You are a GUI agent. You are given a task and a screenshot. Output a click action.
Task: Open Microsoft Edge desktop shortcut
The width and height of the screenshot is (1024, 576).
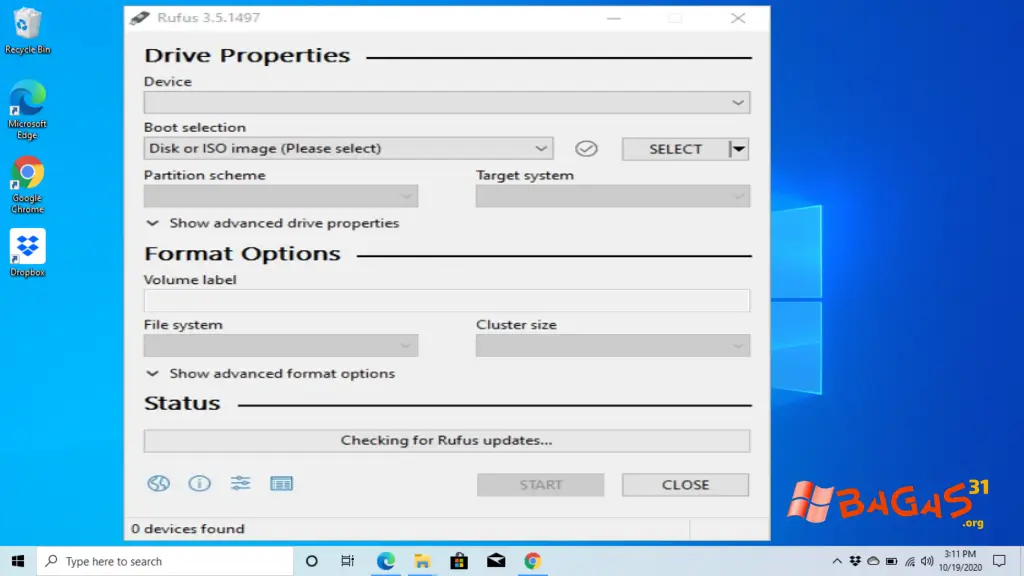click(x=27, y=110)
